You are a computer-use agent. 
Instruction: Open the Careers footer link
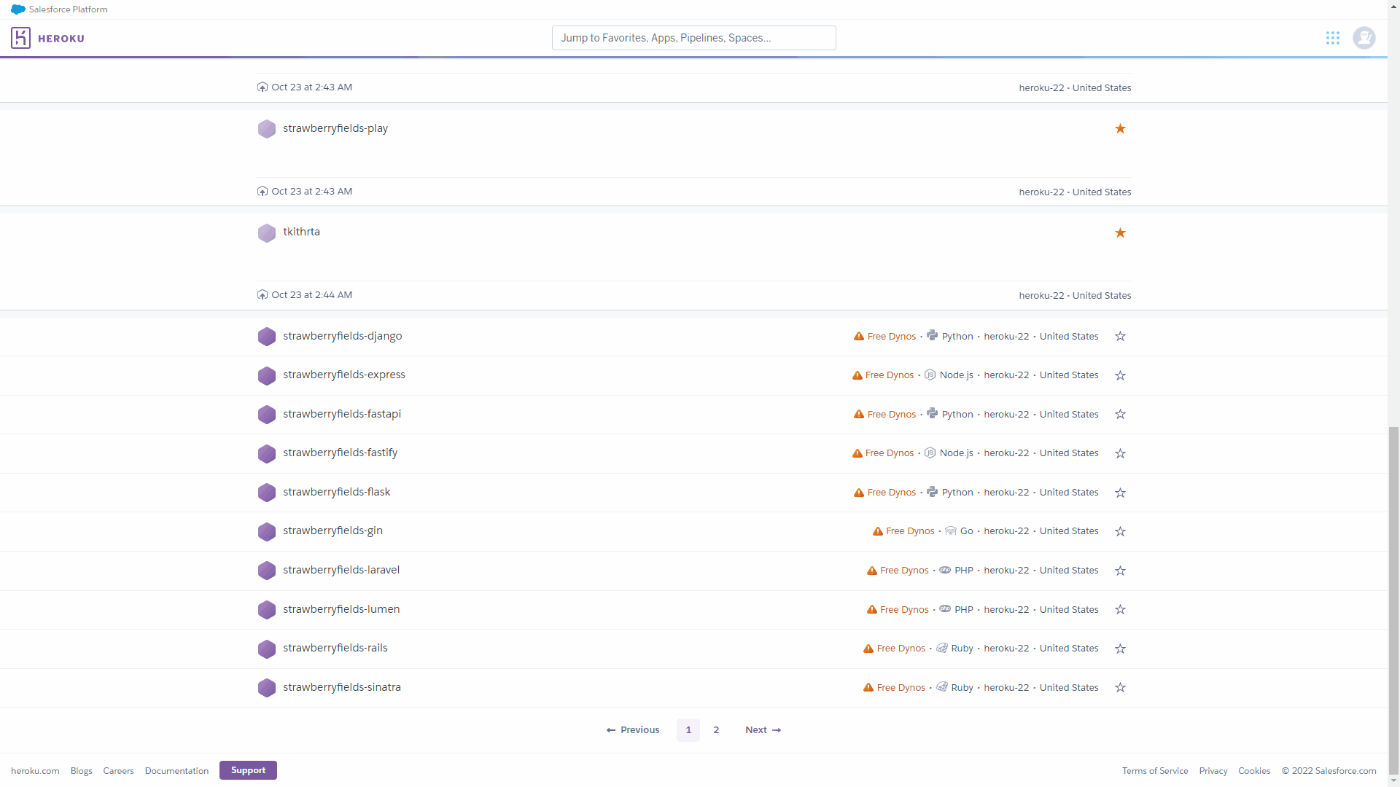[118, 771]
